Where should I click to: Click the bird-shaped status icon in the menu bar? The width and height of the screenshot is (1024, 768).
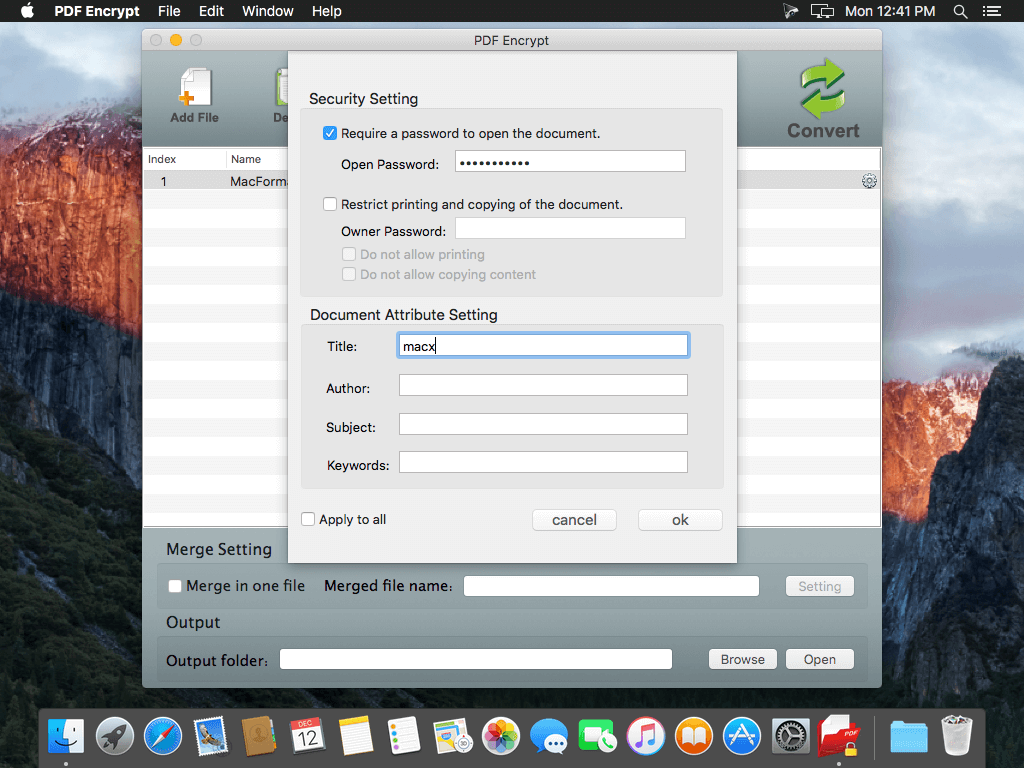(790, 11)
